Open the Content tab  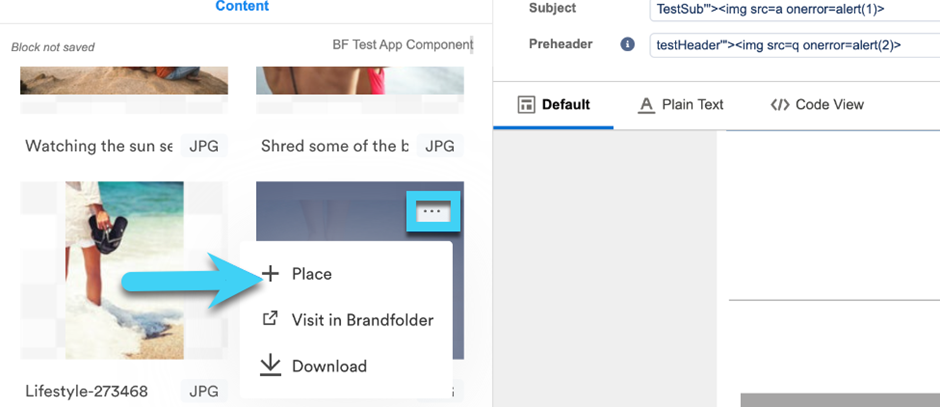click(242, 7)
